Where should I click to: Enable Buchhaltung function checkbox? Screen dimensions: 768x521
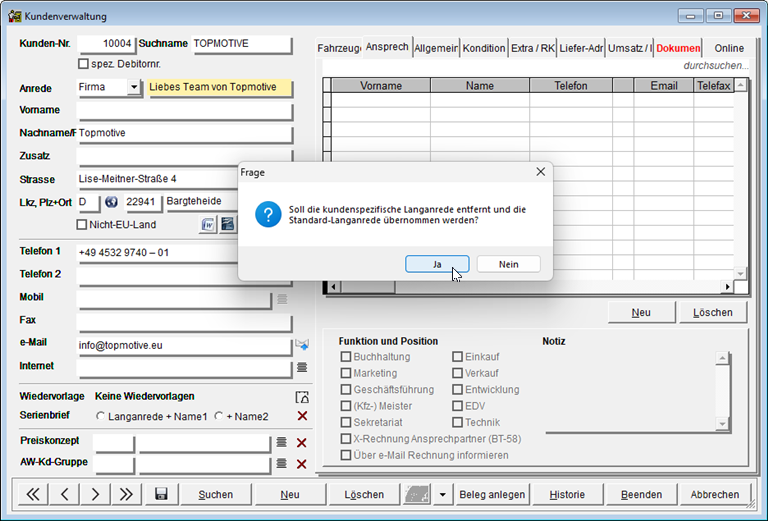[x=346, y=356]
